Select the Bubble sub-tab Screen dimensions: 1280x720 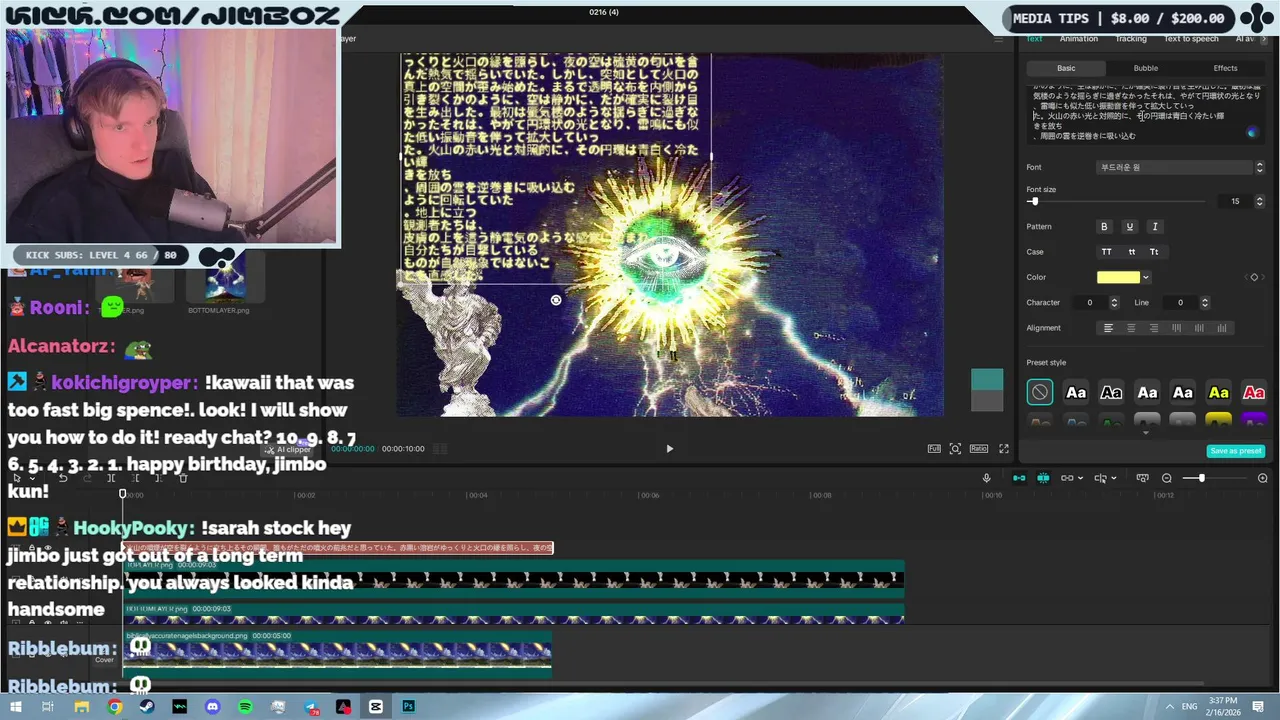(x=1145, y=68)
